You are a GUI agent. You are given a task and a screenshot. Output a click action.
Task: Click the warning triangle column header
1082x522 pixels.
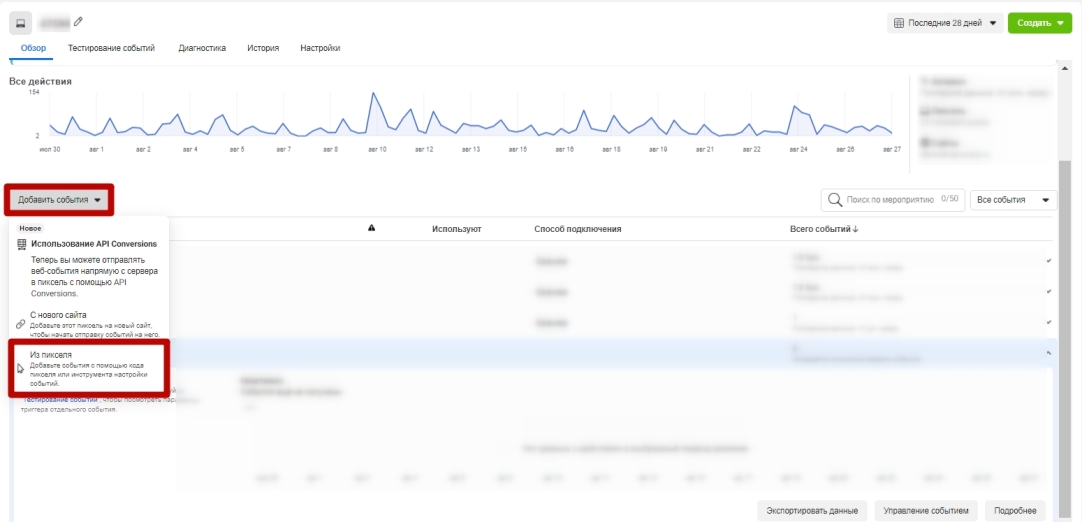(372, 228)
